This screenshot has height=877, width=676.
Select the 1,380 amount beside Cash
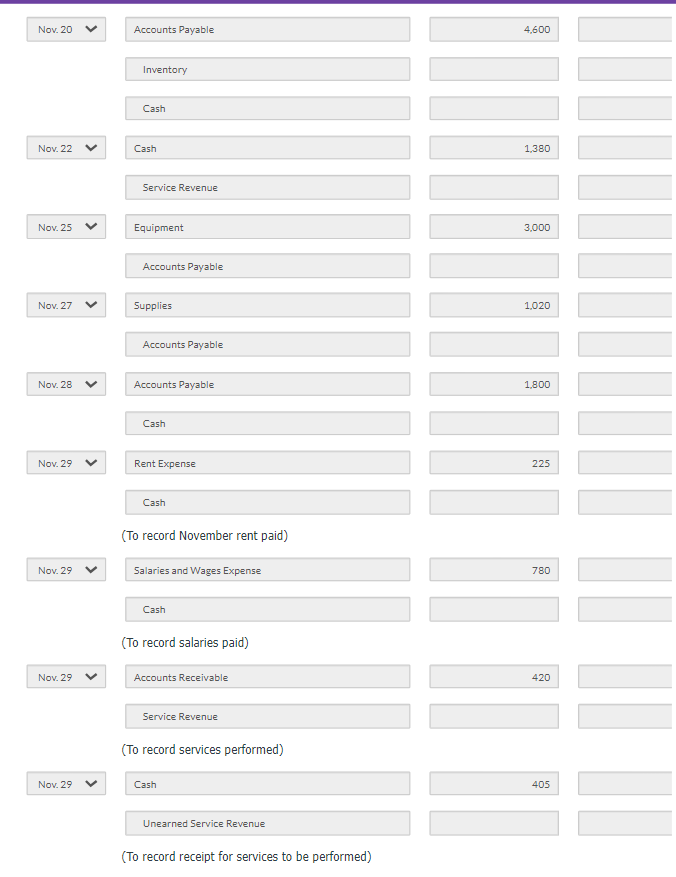[x=493, y=147]
